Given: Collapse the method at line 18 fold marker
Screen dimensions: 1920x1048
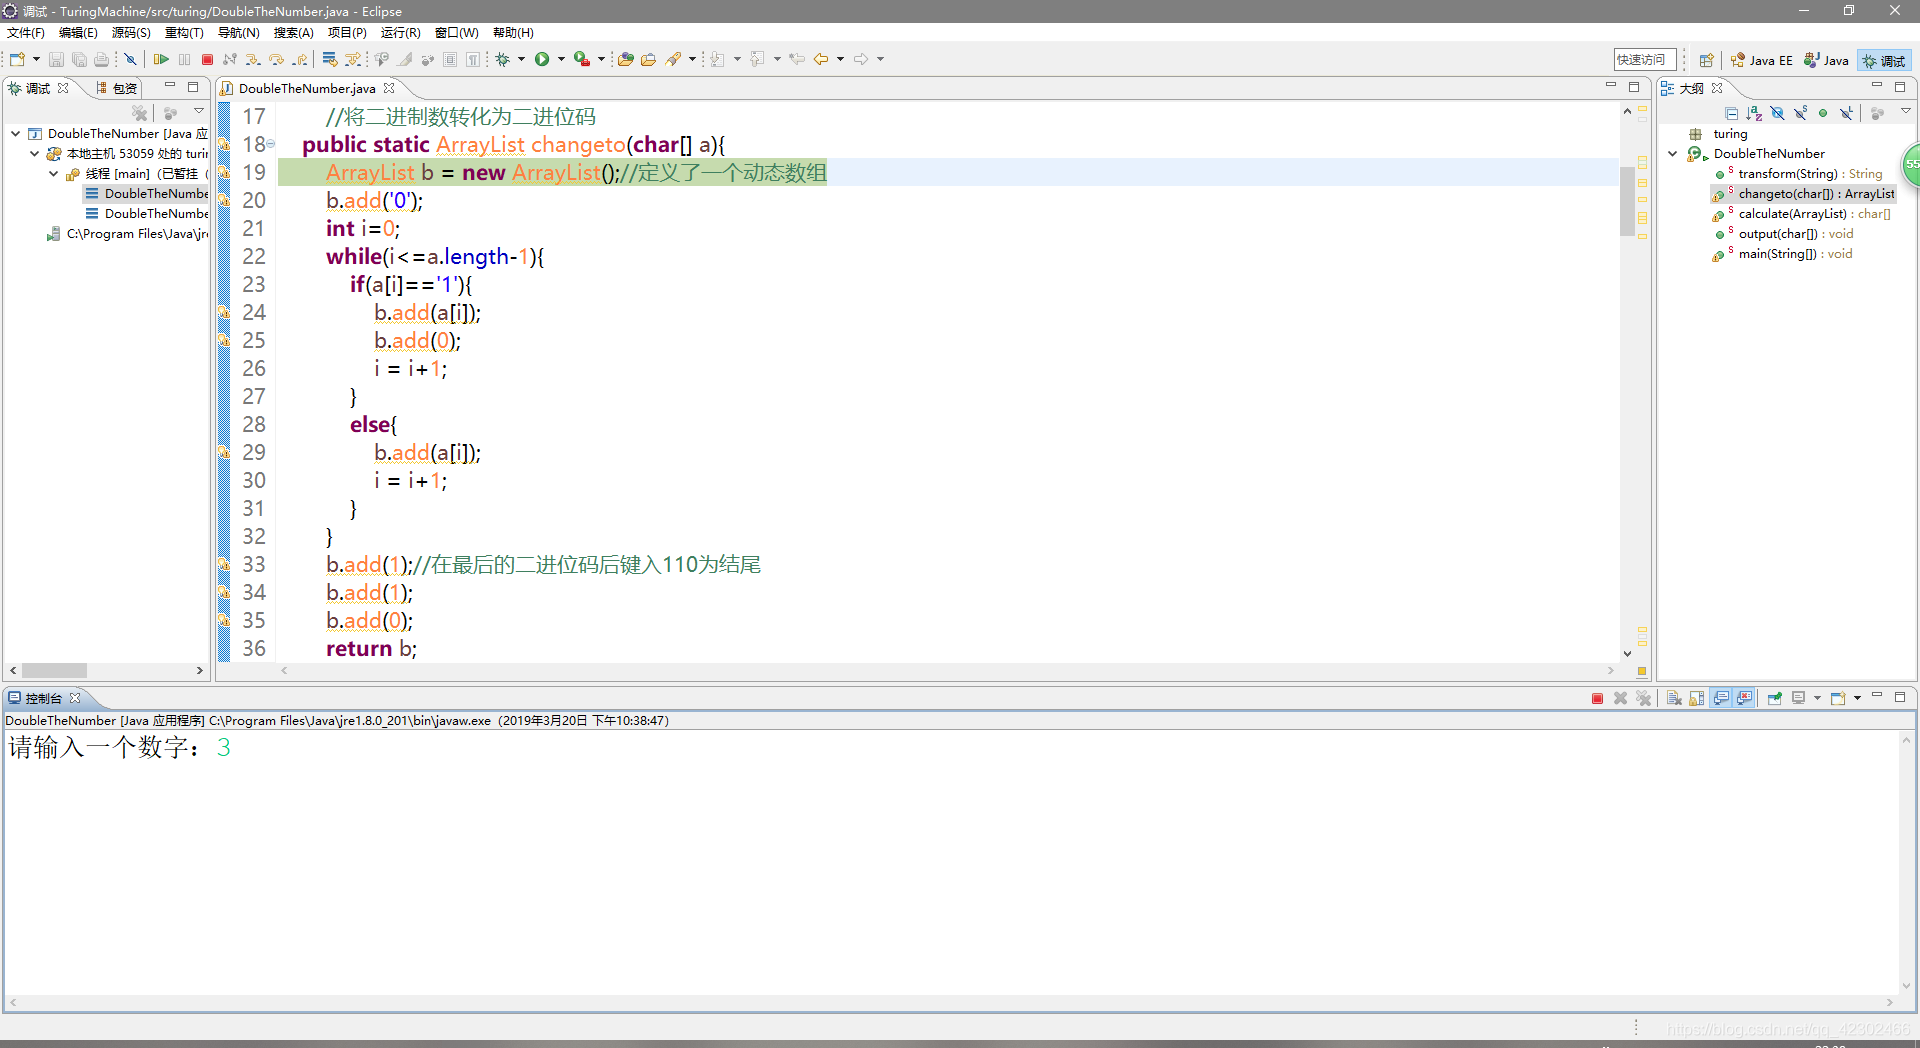Looking at the screenshot, I should (271, 144).
